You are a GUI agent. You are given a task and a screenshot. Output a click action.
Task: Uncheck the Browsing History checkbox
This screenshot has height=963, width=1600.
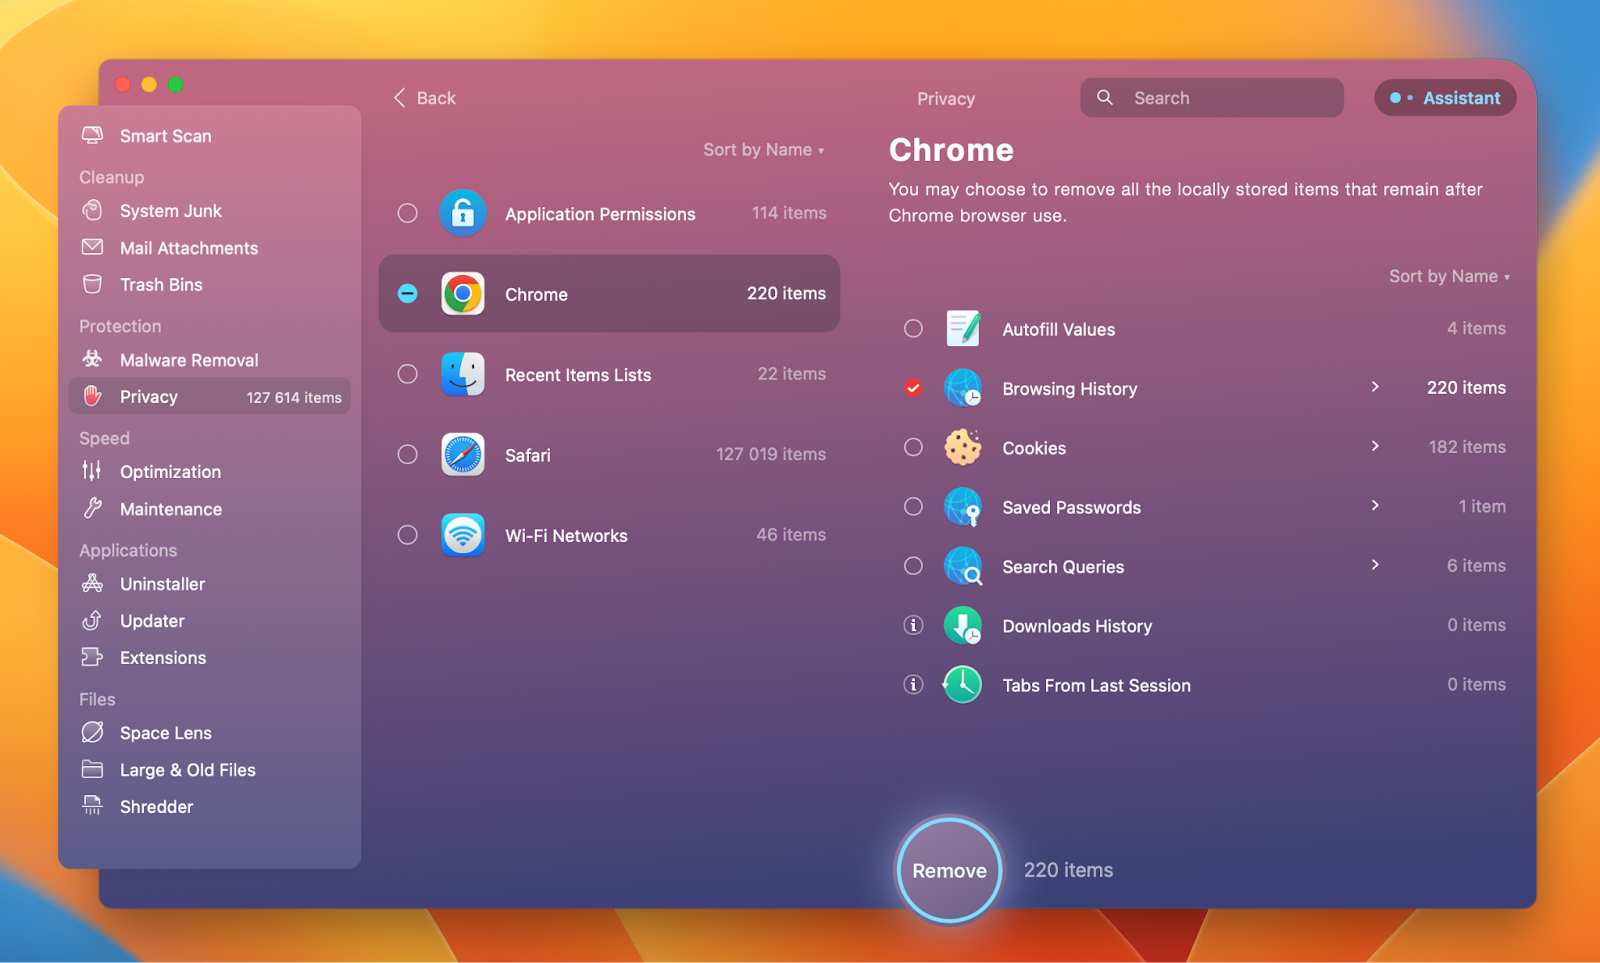912,388
